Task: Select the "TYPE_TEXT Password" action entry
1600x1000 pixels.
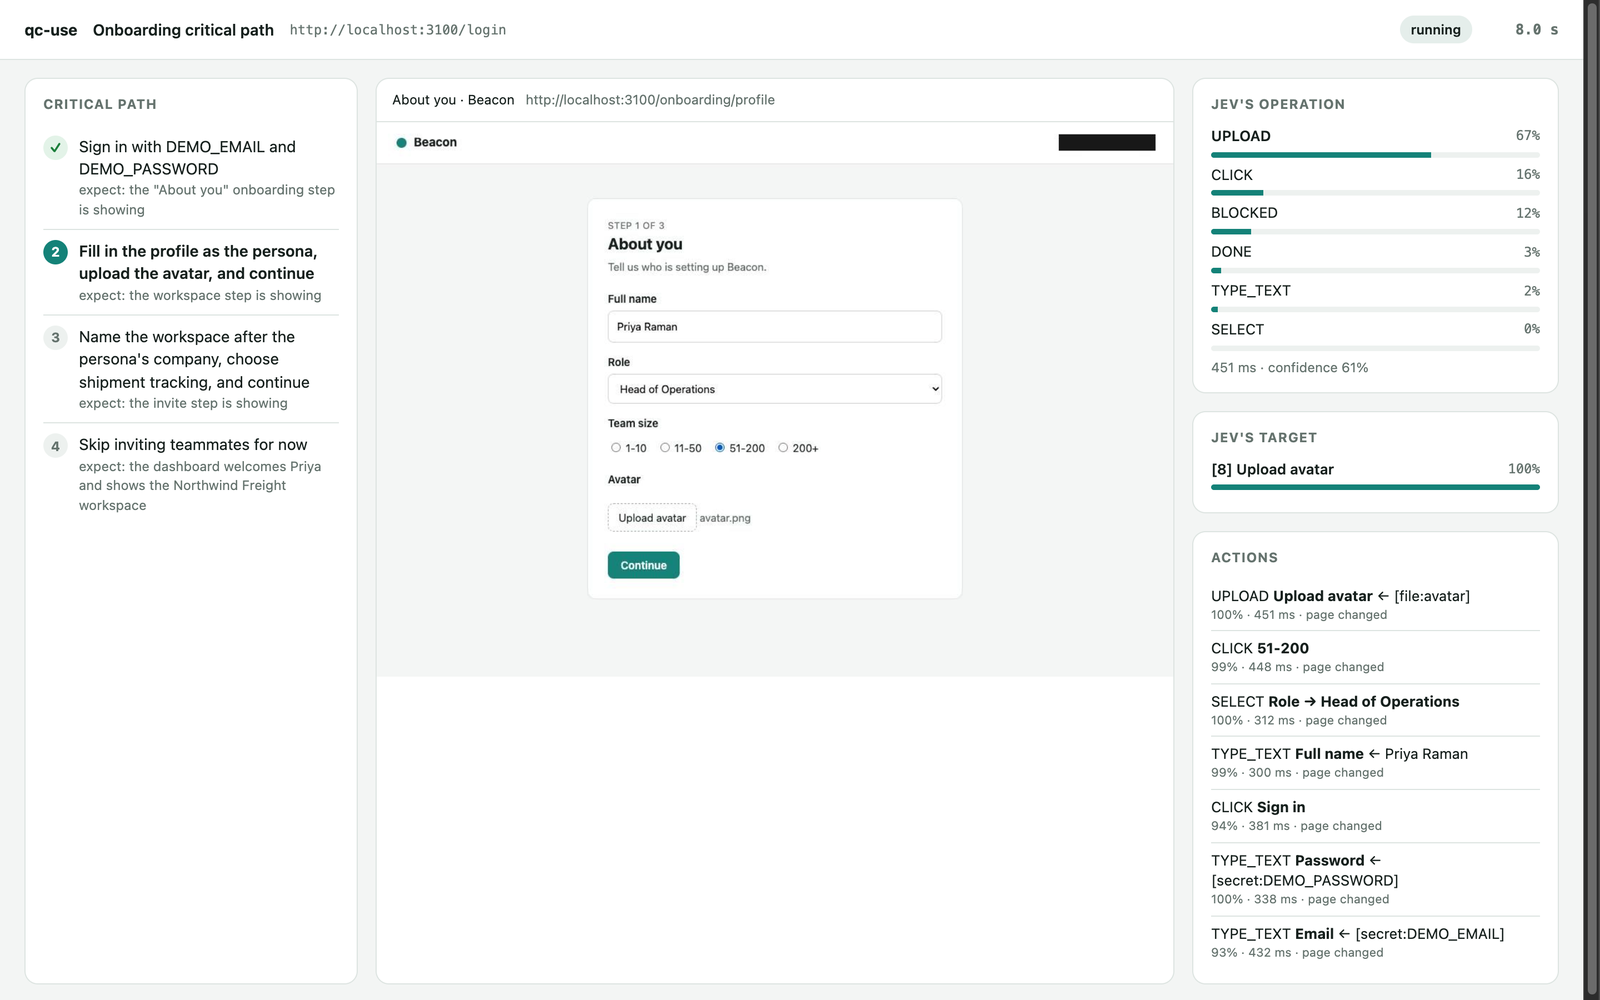Action: point(1375,879)
